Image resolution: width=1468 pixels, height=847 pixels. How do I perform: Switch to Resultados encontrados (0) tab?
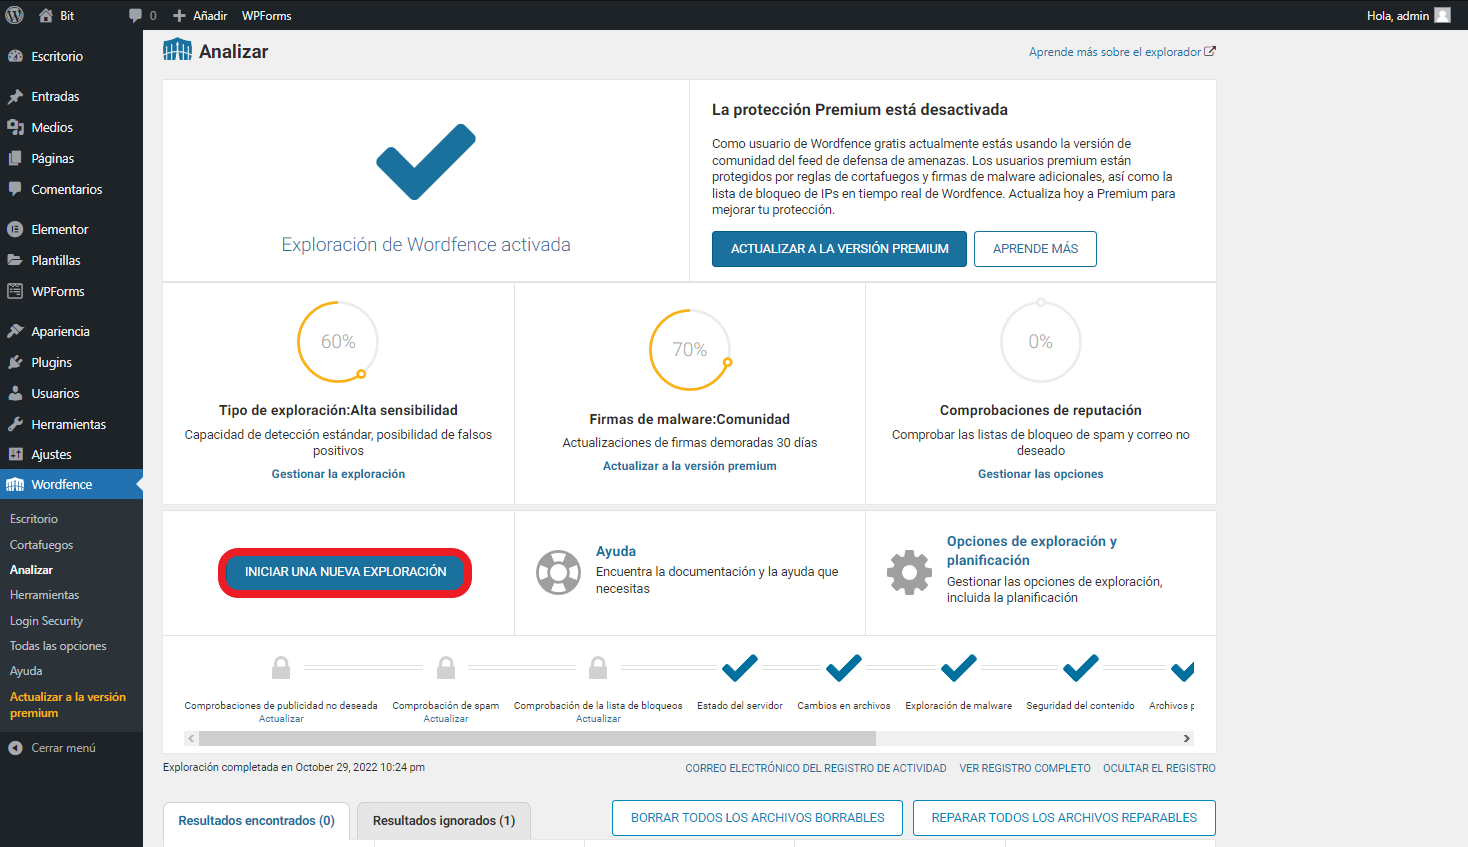pos(256,821)
